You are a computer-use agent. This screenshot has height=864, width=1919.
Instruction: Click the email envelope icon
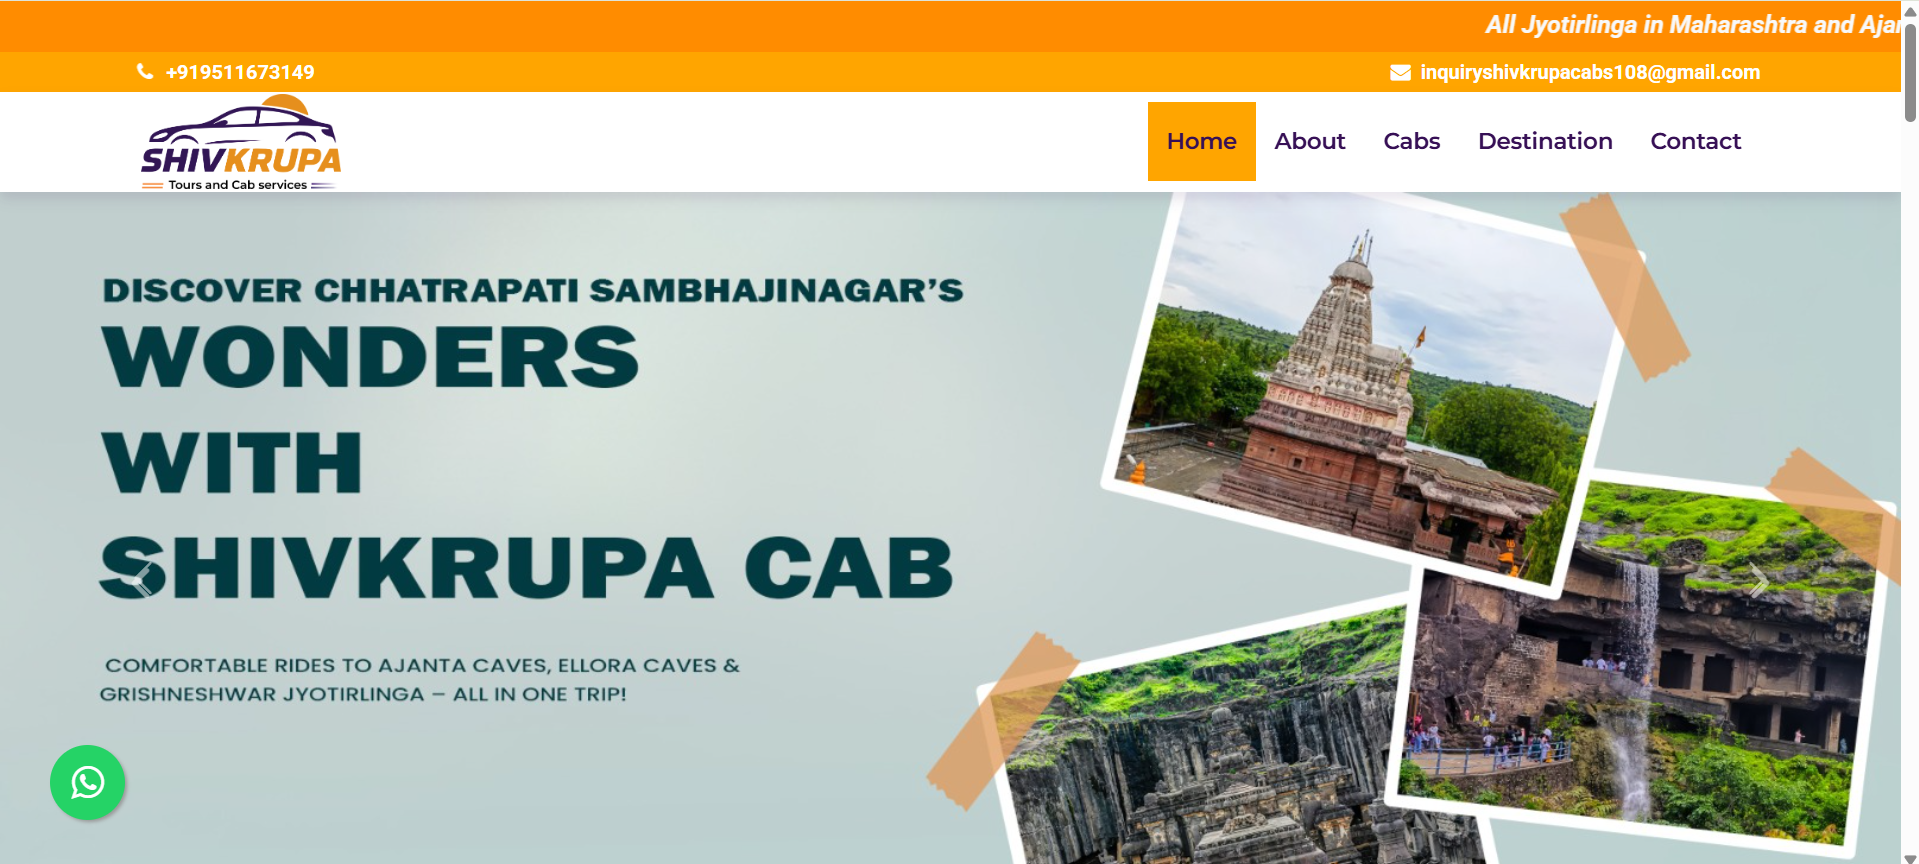pyautogui.click(x=1400, y=72)
